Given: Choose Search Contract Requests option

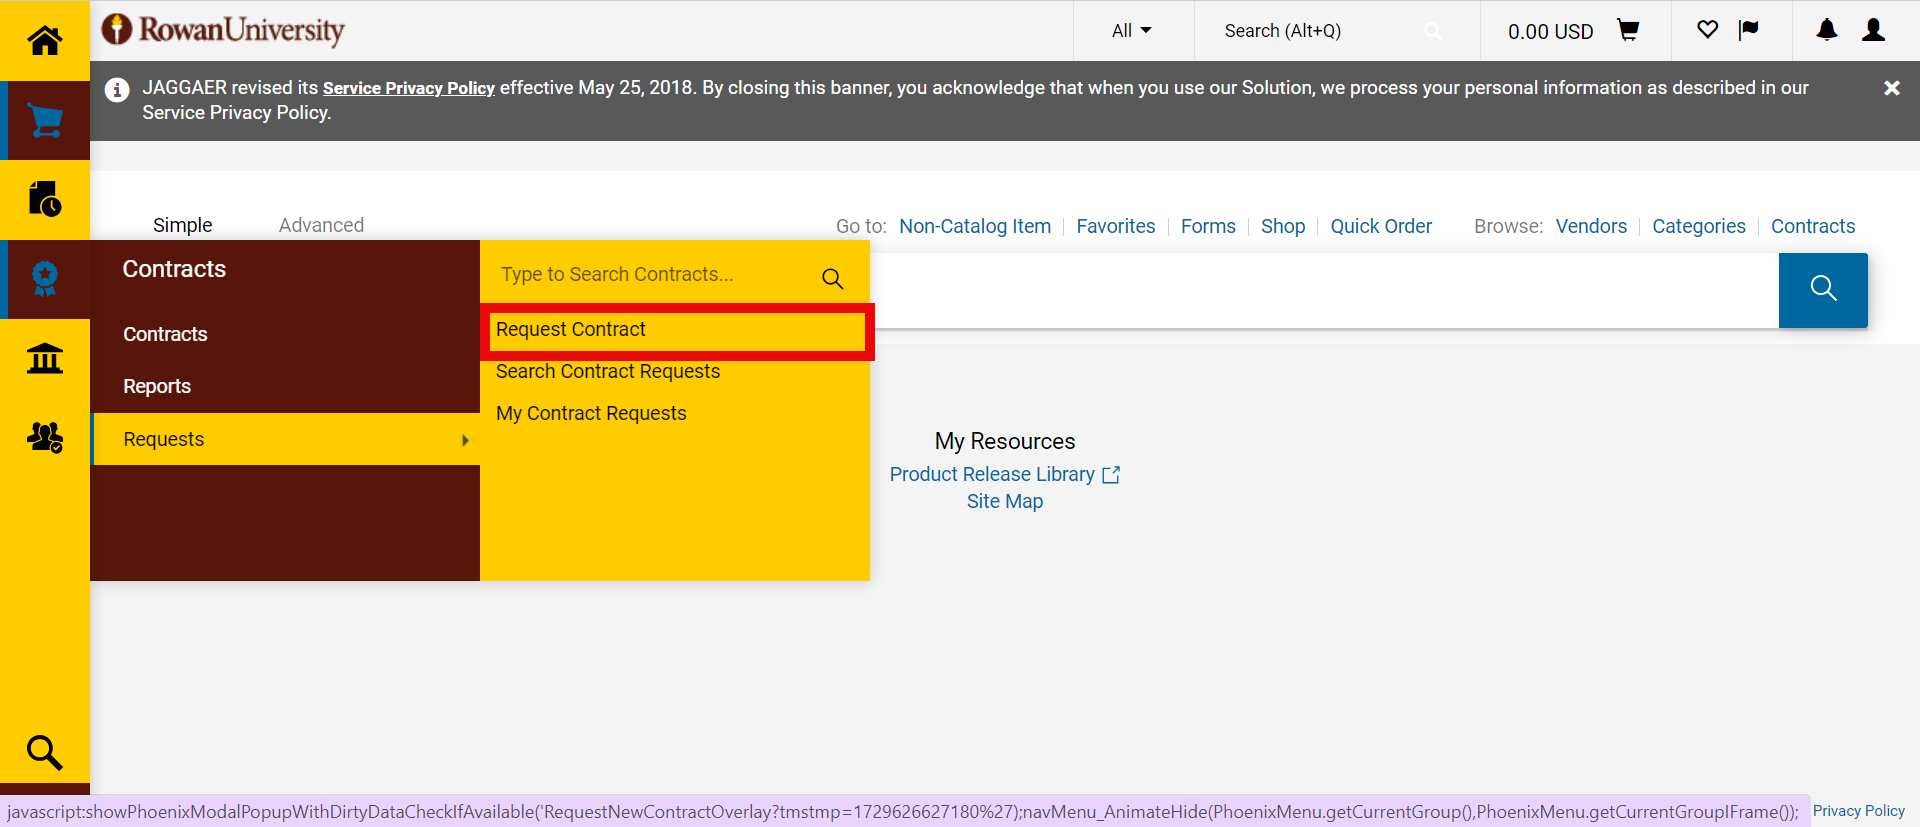Looking at the screenshot, I should pyautogui.click(x=608, y=372).
